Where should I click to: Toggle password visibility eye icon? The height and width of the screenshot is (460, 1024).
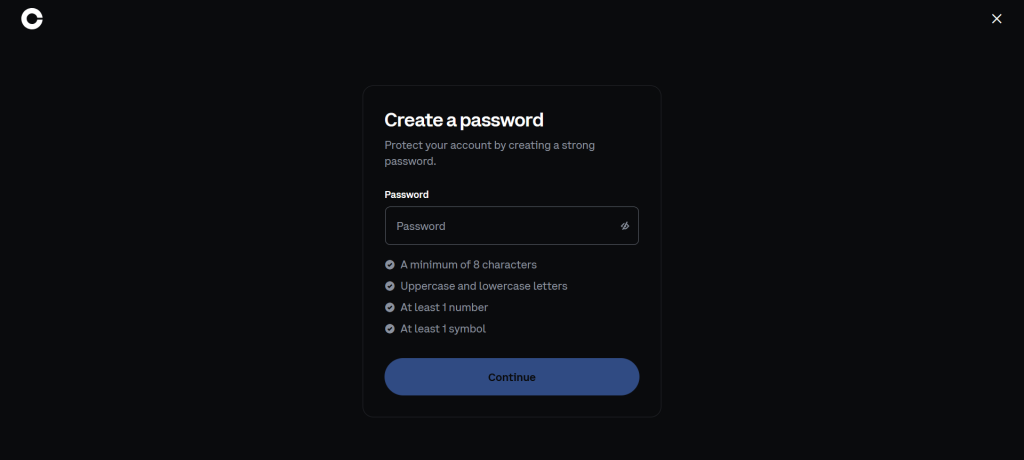624,226
